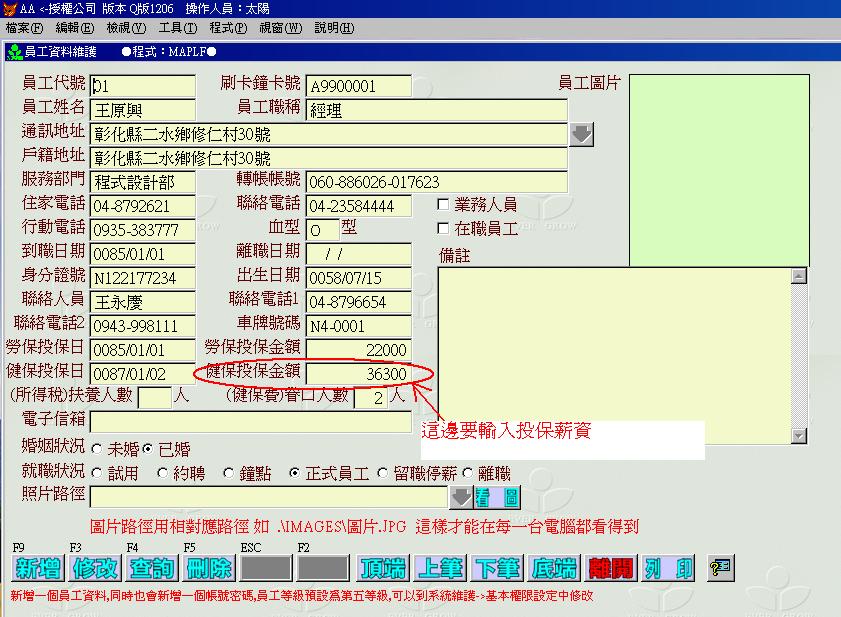The height and width of the screenshot is (617, 841).
Task: Select the 未婚 marital status radio
Action: point(97,448)
